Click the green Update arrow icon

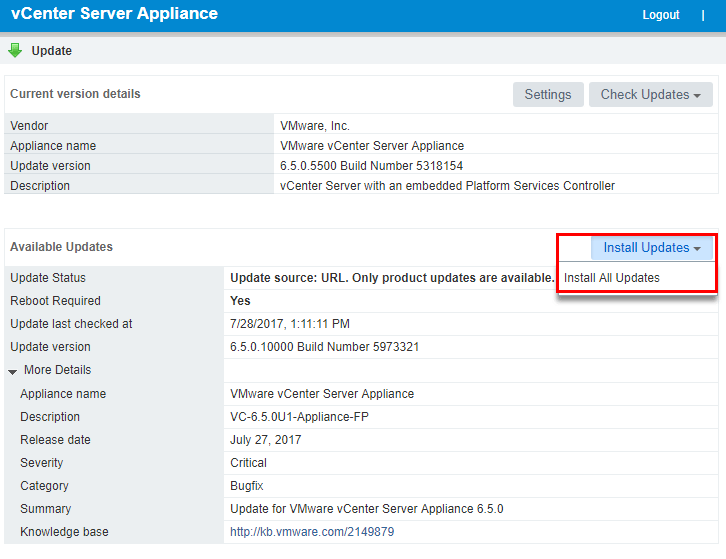(15, 50)
